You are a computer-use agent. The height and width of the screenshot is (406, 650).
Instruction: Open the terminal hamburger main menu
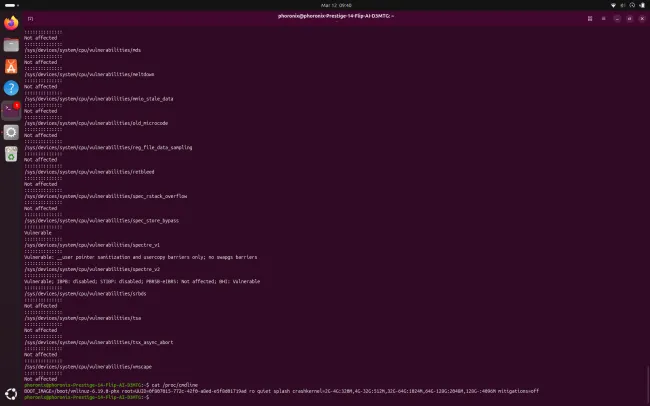click(x=604, y=19)
